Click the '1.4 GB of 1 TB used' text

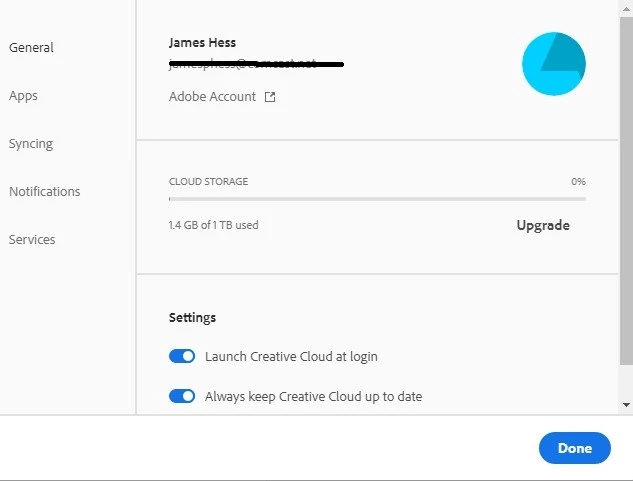coord(214,225)
